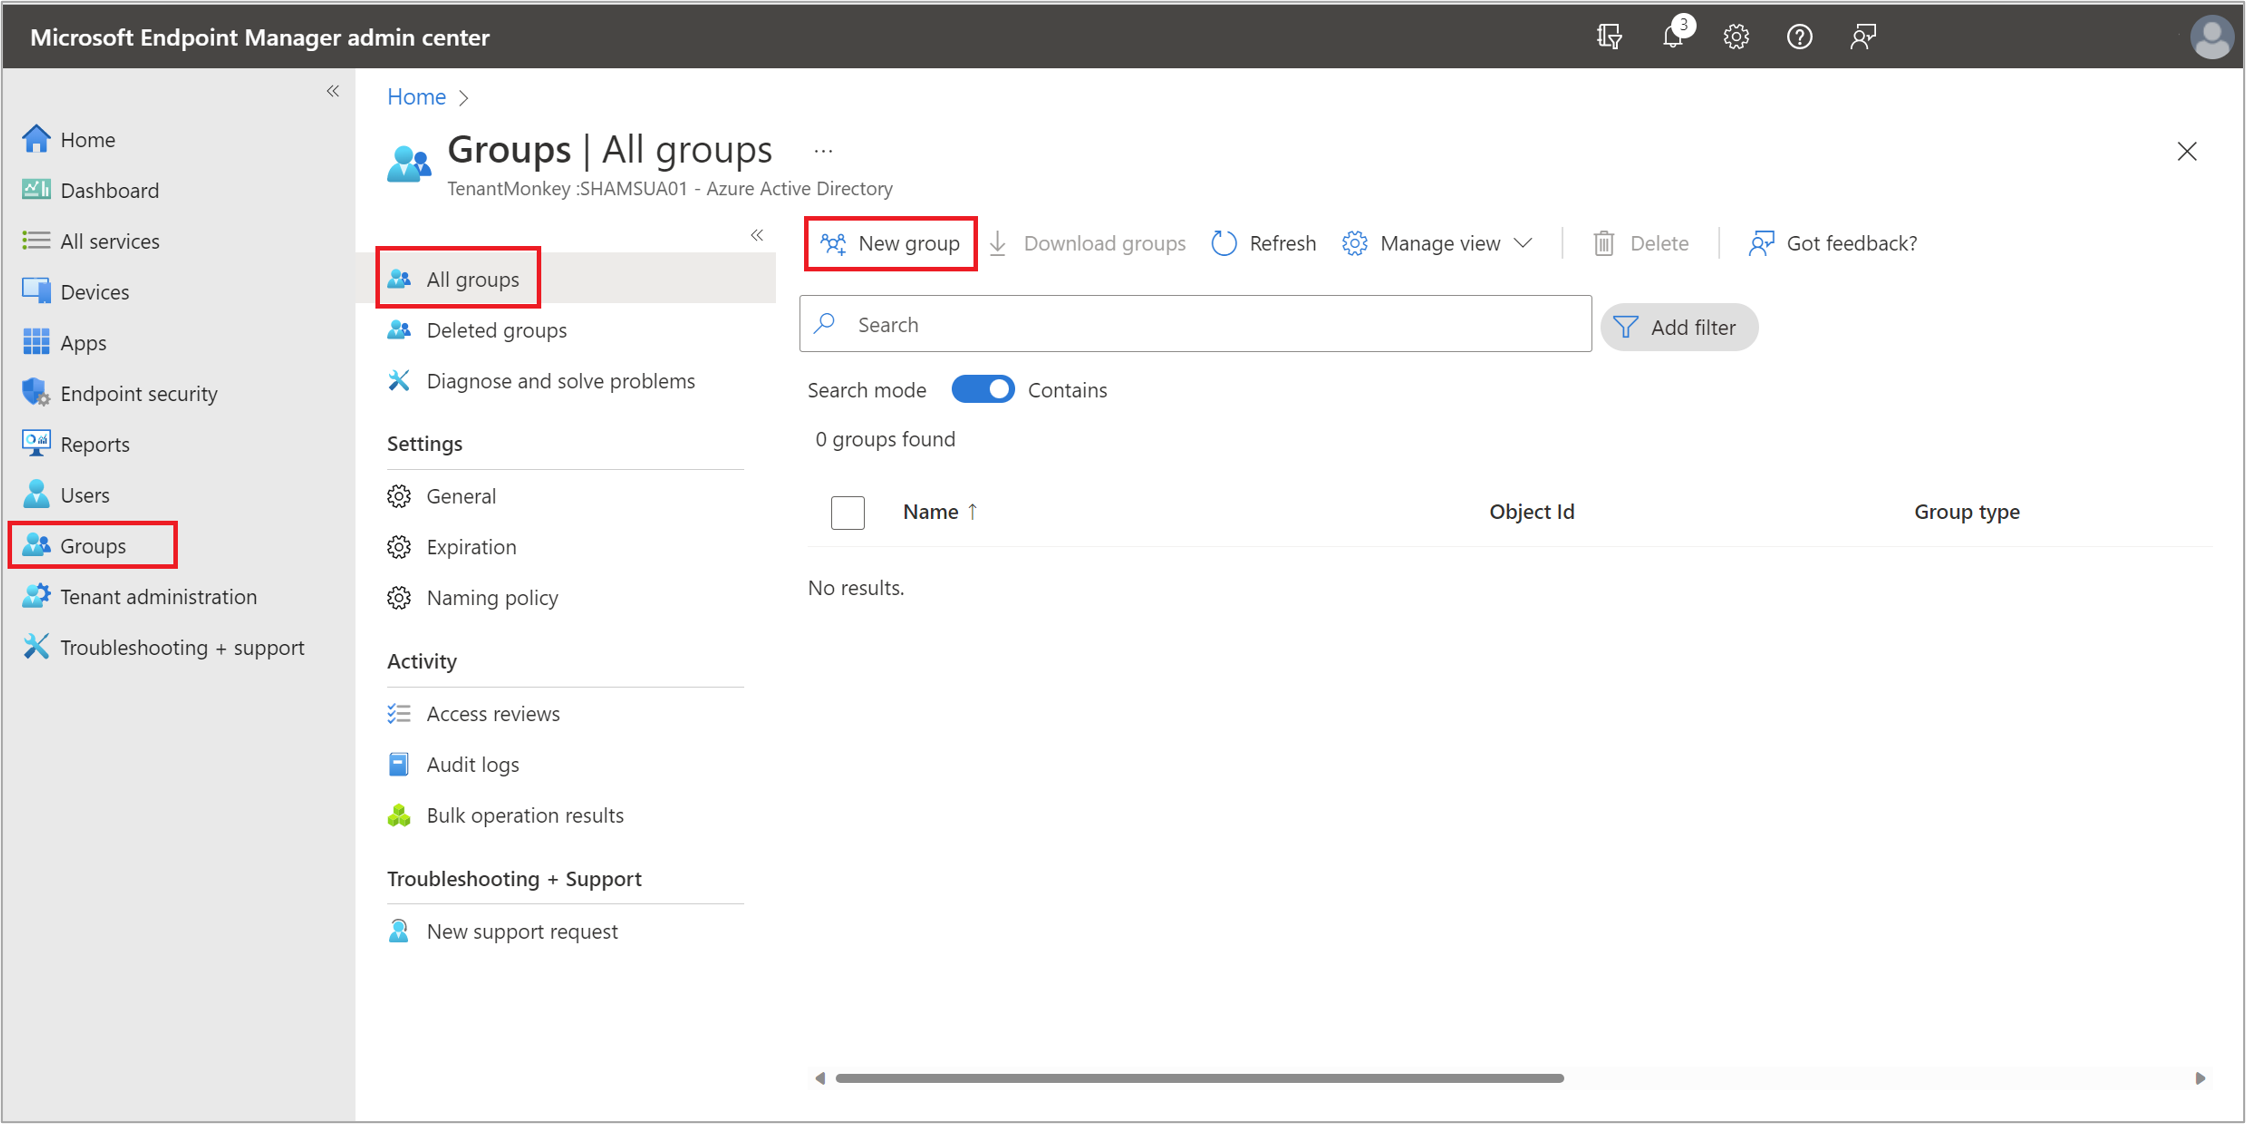Collapse the Groups blade menu chevron

757,235
